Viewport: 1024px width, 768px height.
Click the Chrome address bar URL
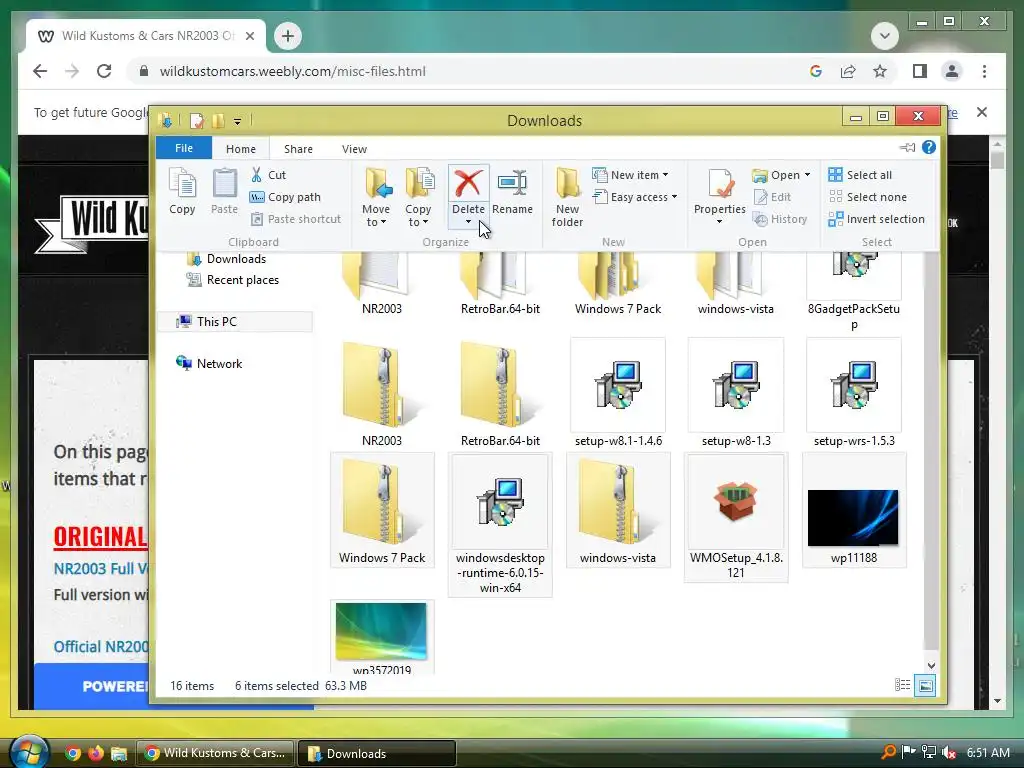pos(293,71)
